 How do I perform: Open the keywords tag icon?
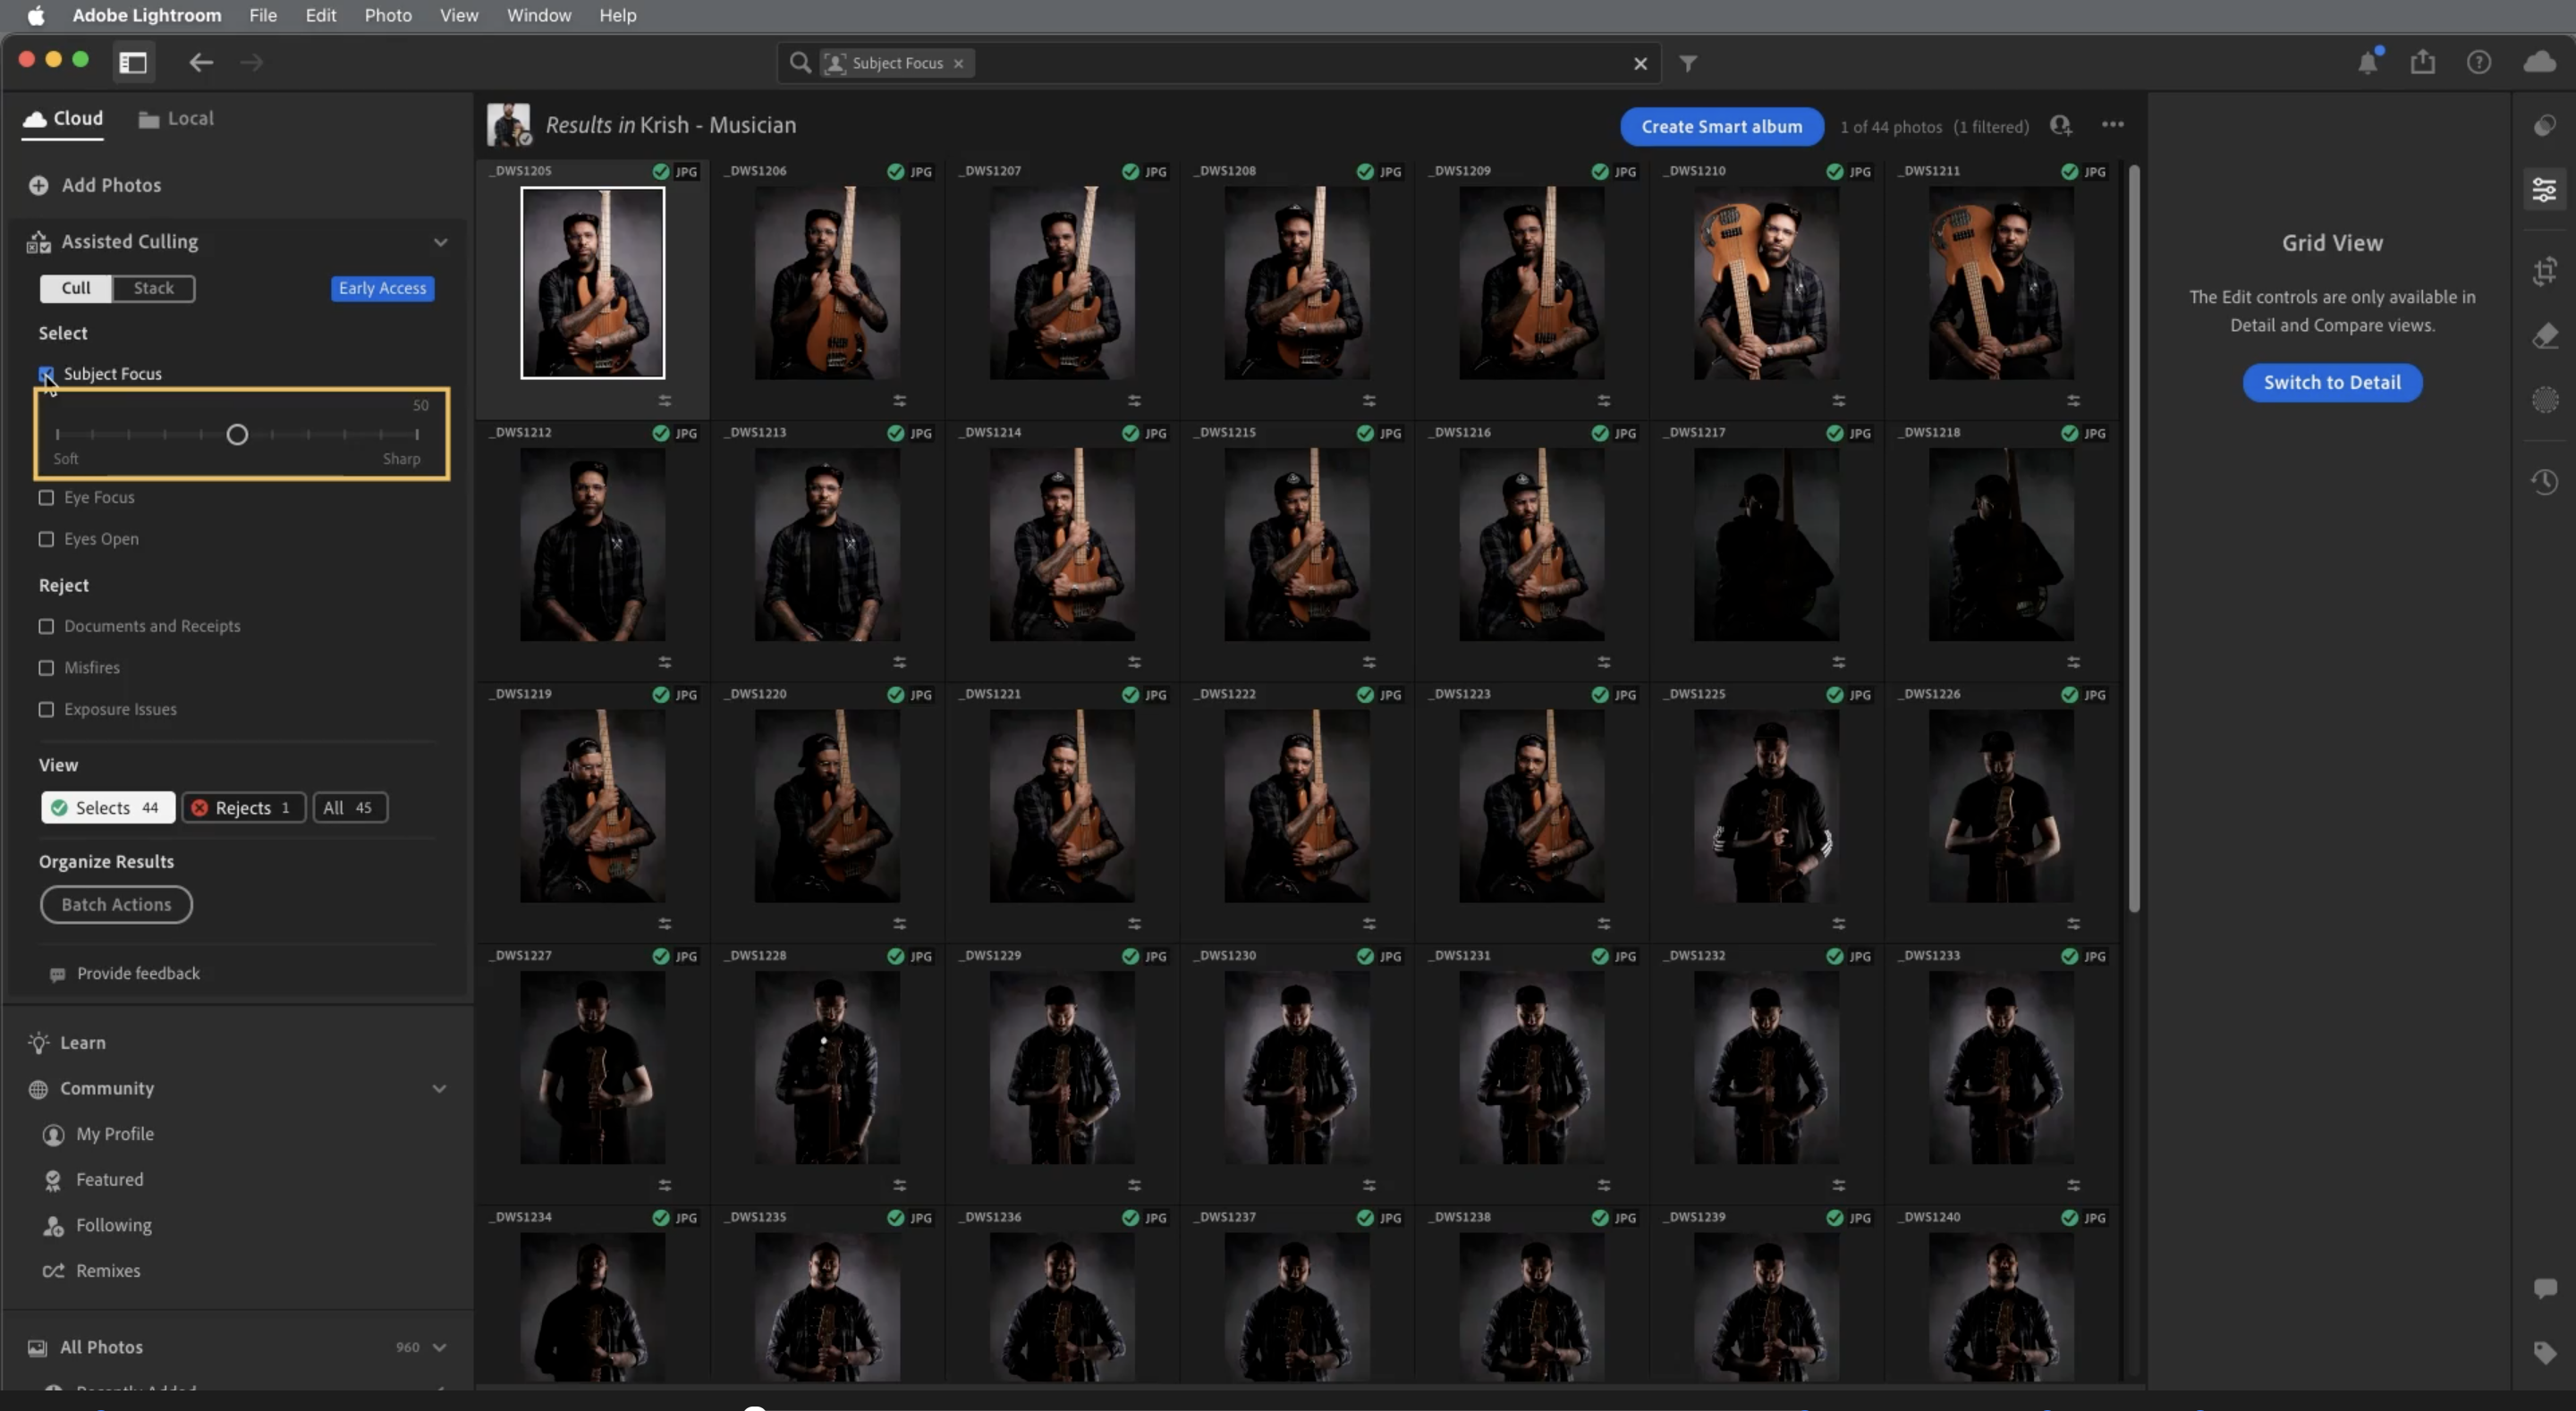pyautogui.click(x=2545, y=1353)
